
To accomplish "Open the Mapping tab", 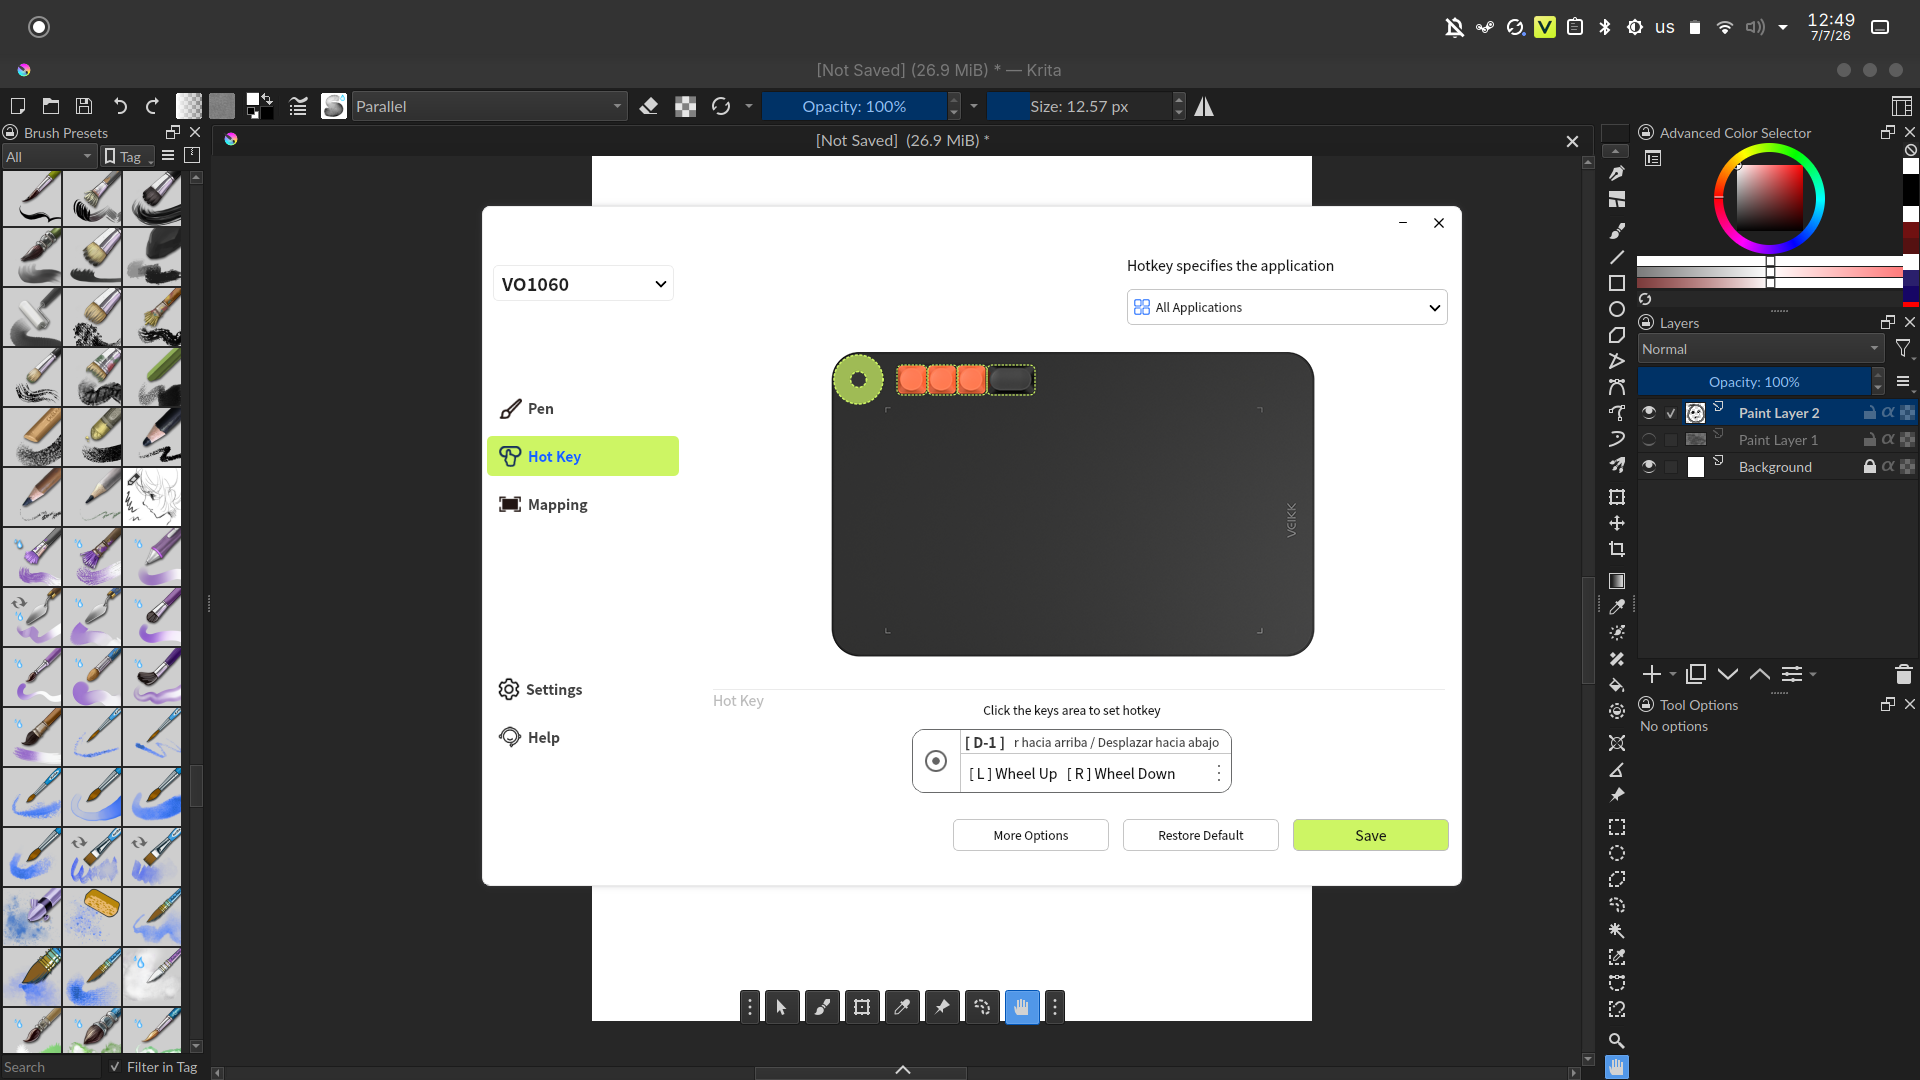I will pos(583,504).
